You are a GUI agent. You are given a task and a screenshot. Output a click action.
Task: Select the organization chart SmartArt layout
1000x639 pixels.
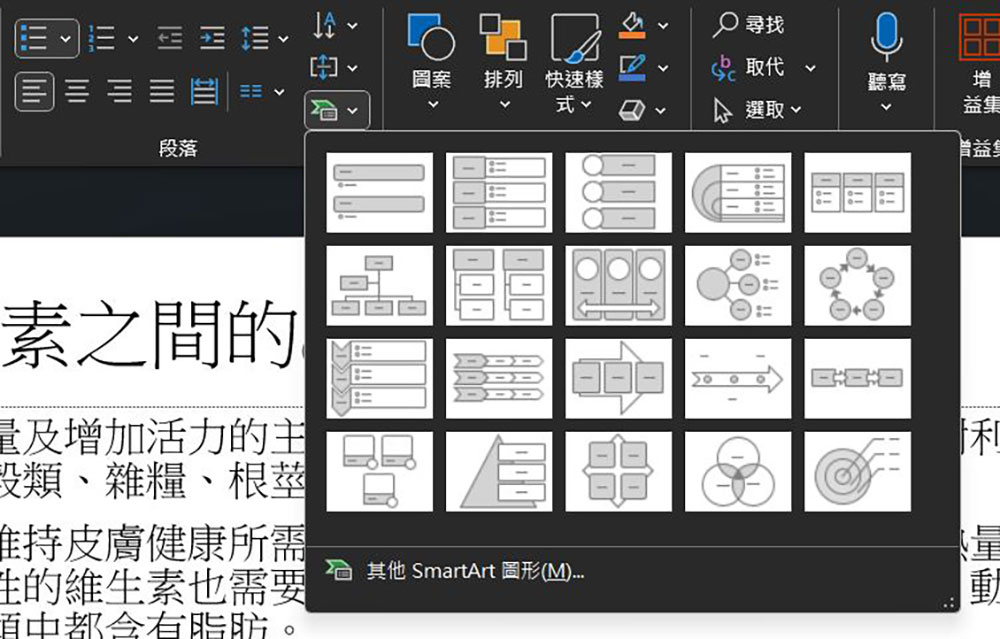pos(379,285)
